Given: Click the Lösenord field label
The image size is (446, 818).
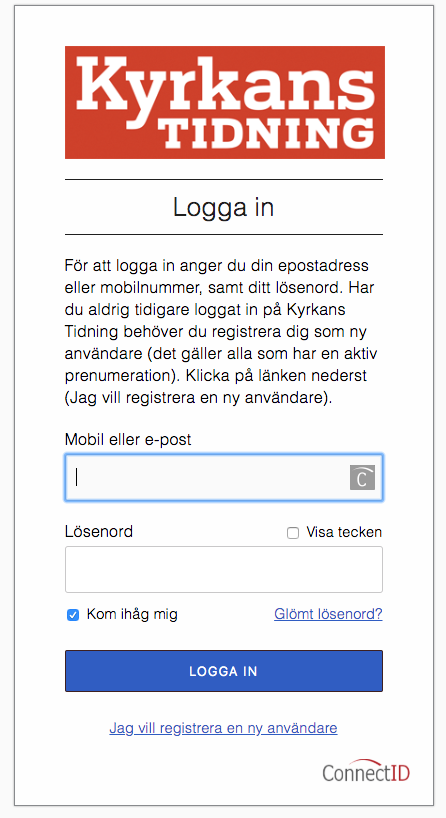Looking at the screenshot, I should (99, 532).
